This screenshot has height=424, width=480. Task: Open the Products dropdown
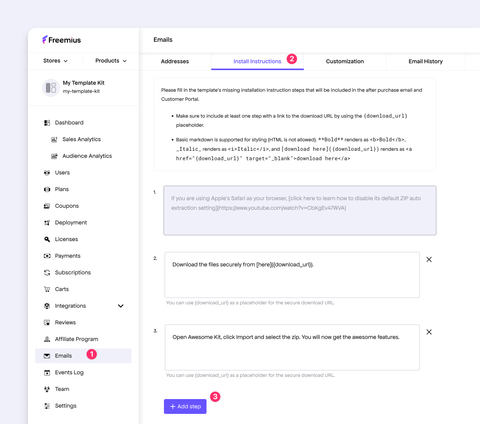coord(111,61)
